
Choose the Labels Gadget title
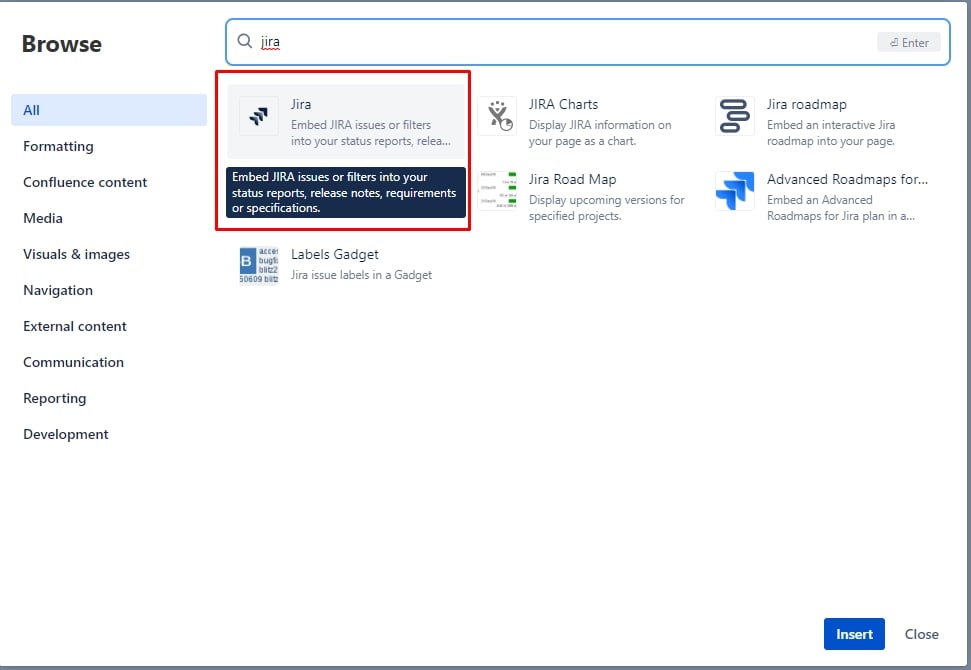(334, 254)
